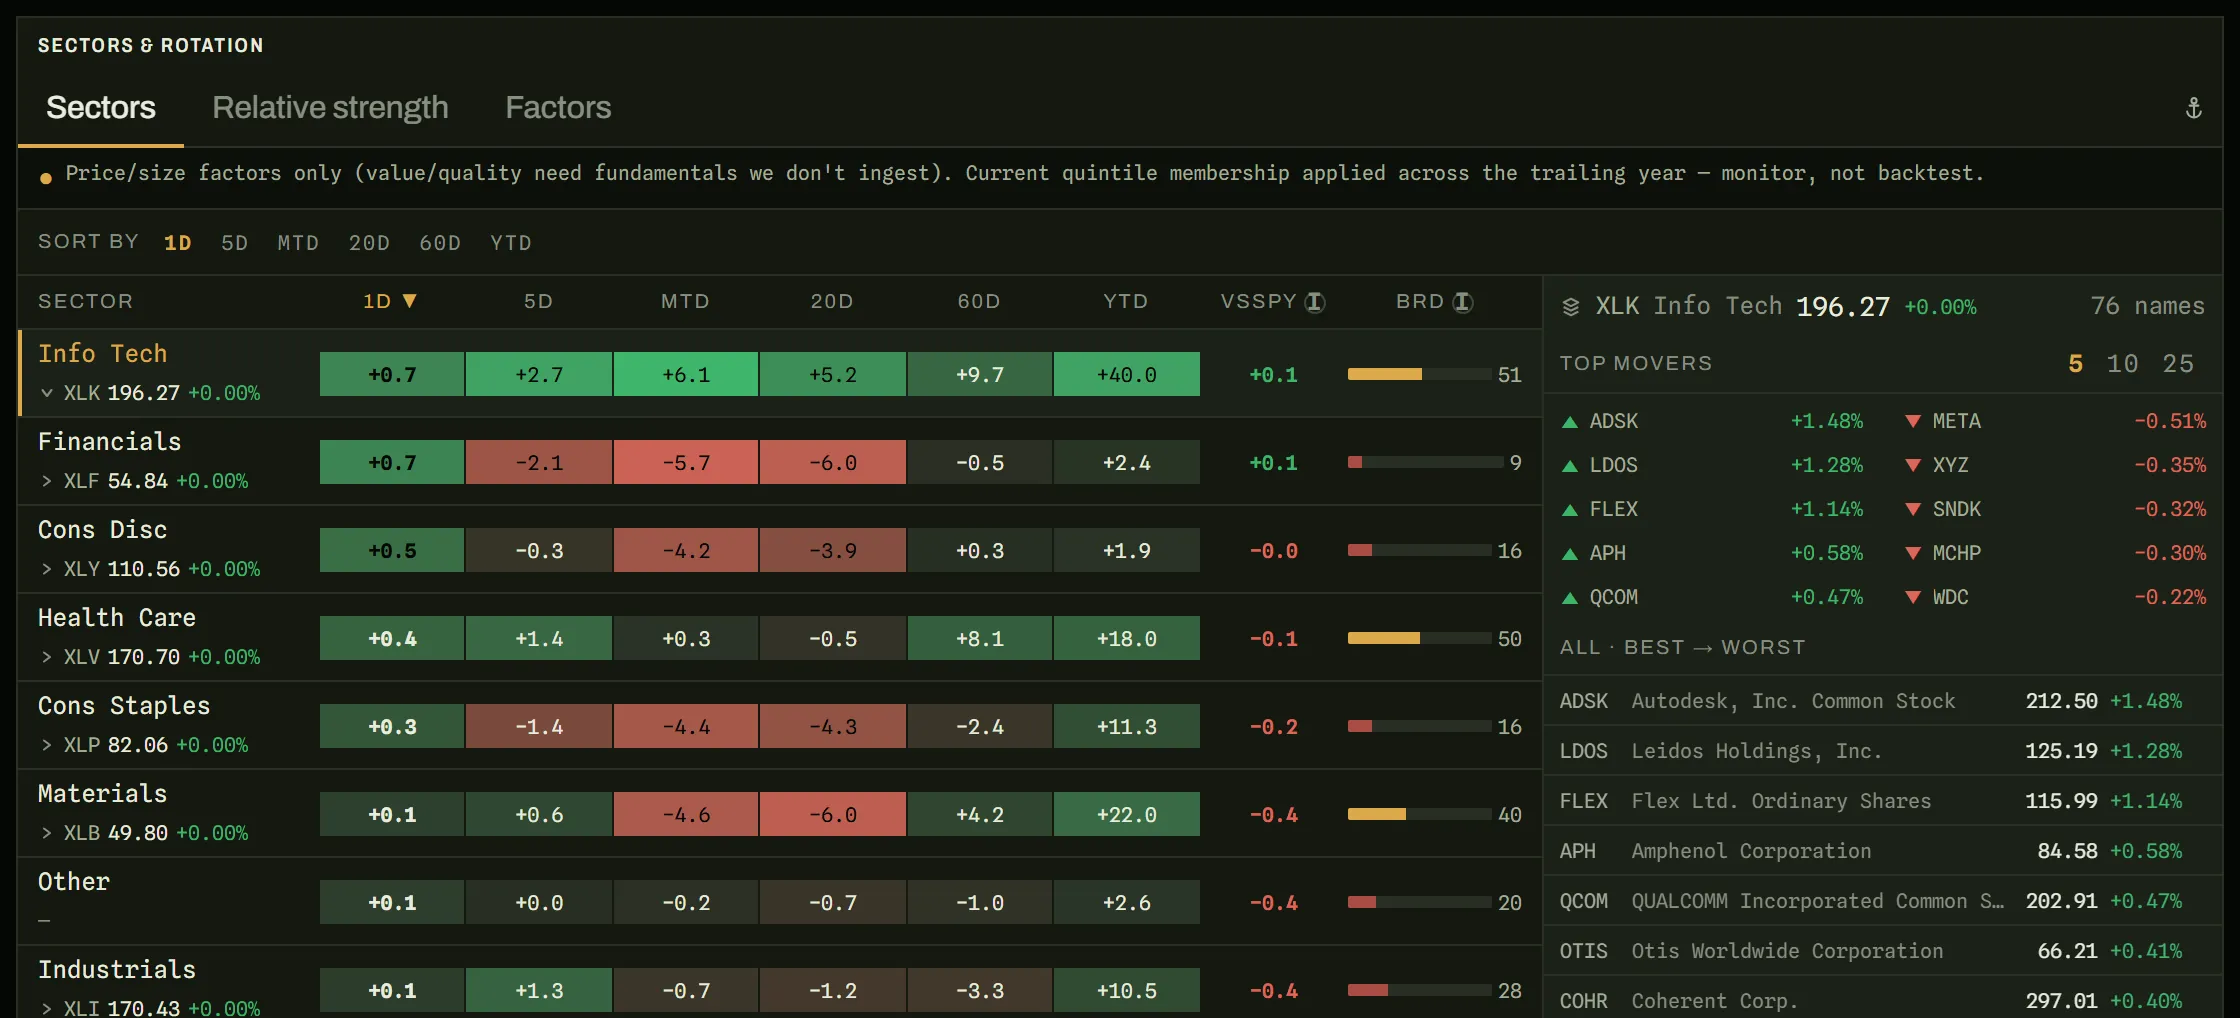Expand the Health Care XLV row

click(46, 657)
